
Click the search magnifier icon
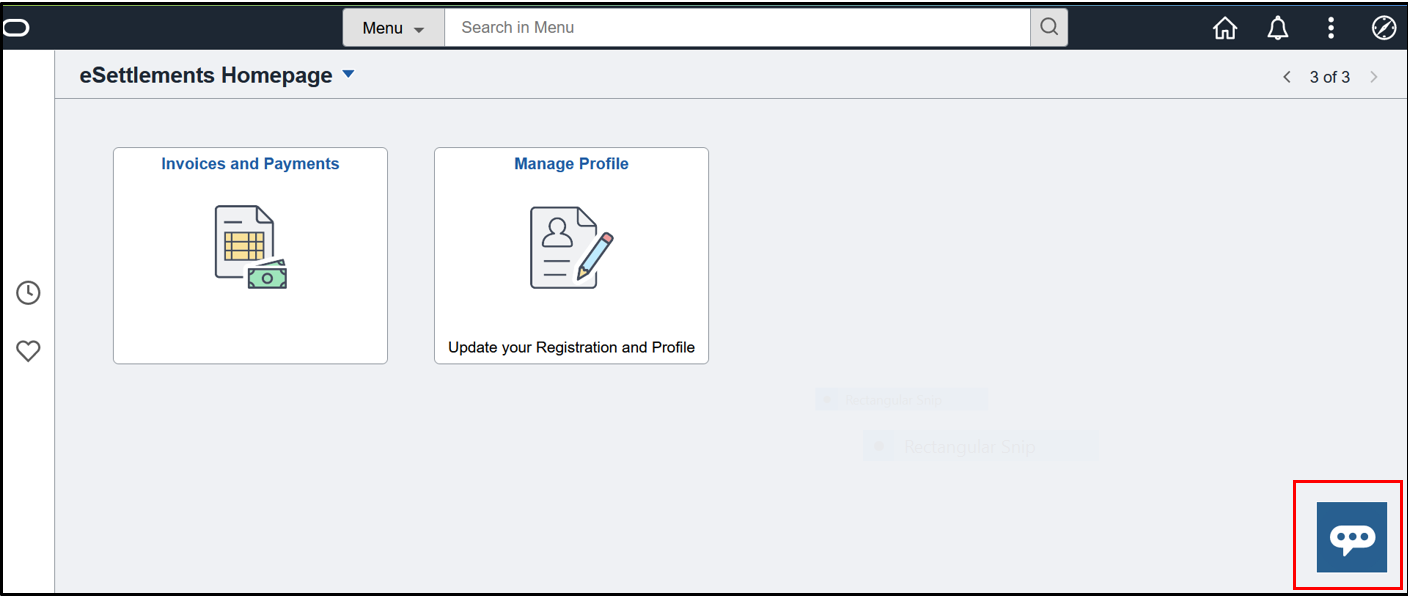coord(1049,28)
